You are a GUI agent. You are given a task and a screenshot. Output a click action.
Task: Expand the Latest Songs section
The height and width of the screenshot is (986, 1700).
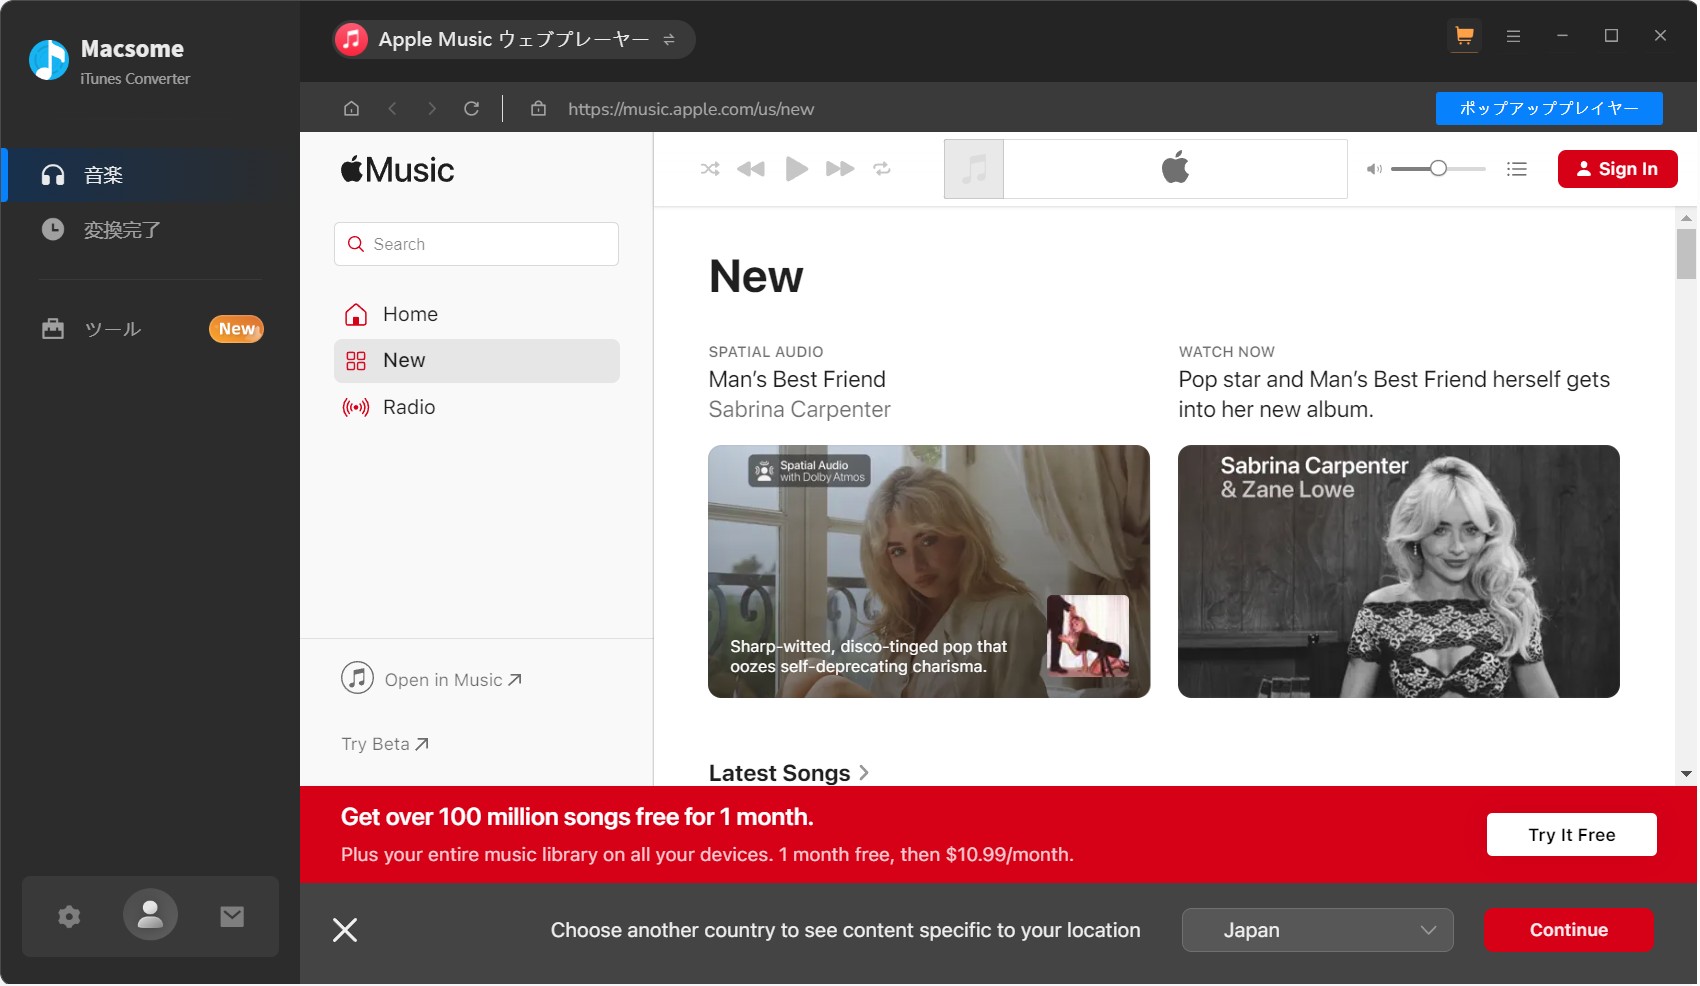[788, 773]
